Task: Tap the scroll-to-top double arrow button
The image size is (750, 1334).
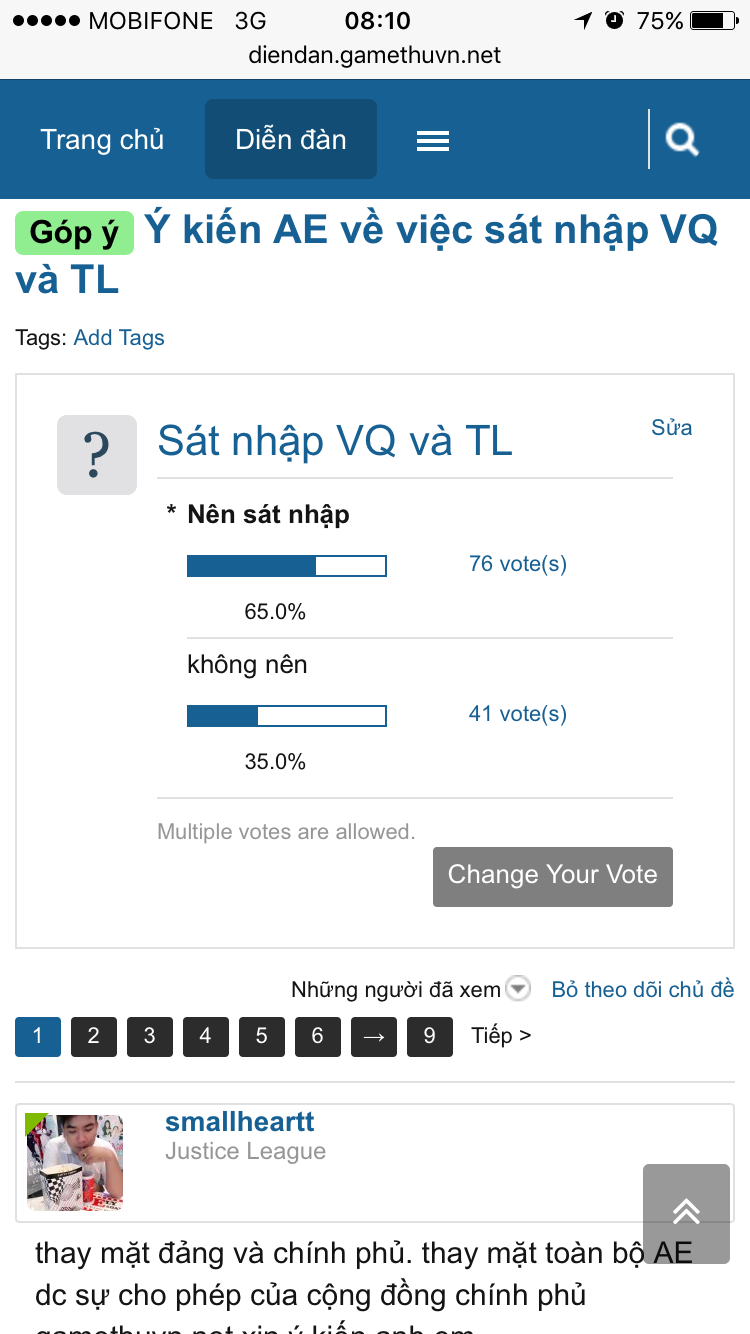Action: point(686,1213)
